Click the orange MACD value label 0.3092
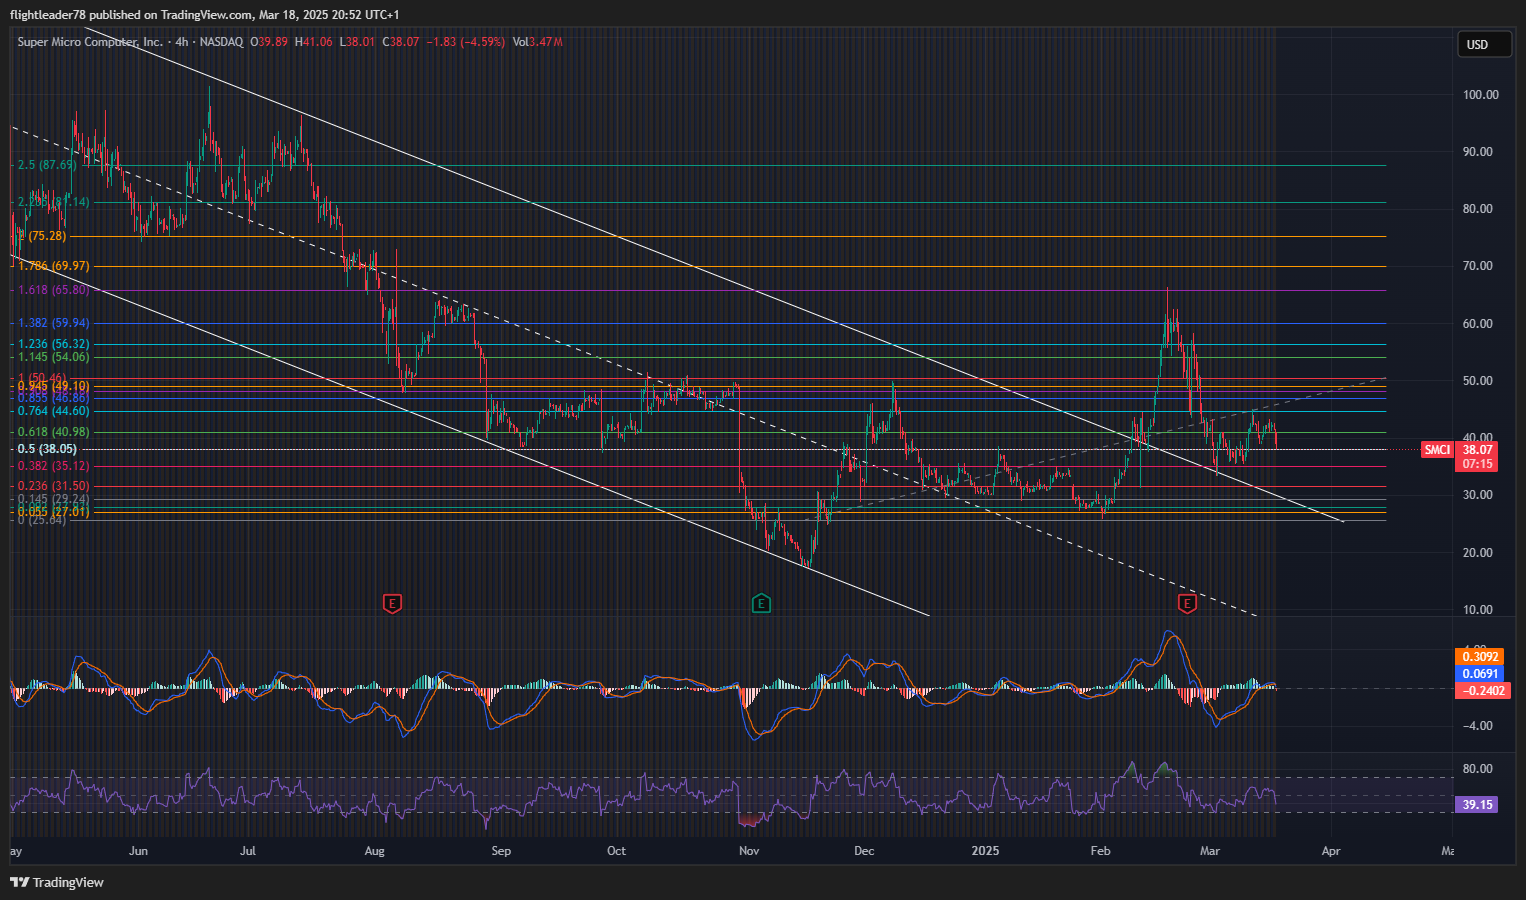The height and width of the screenshot is (900, 1526). point(1480,657)
